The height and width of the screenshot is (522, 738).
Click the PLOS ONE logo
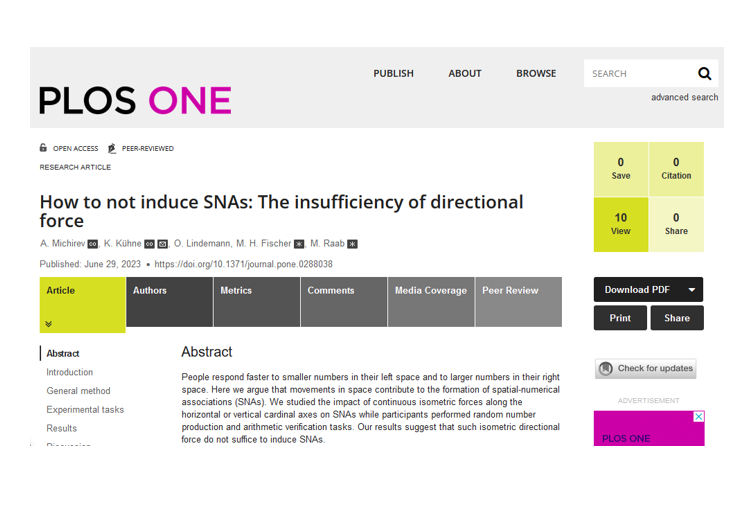click(x=135, y=100)
